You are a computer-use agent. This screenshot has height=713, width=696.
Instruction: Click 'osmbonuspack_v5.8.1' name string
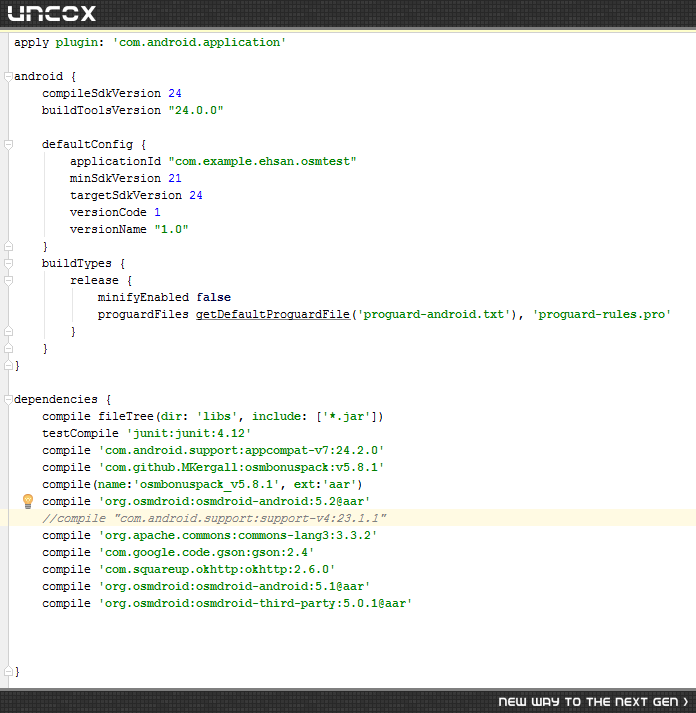point(206,485)
